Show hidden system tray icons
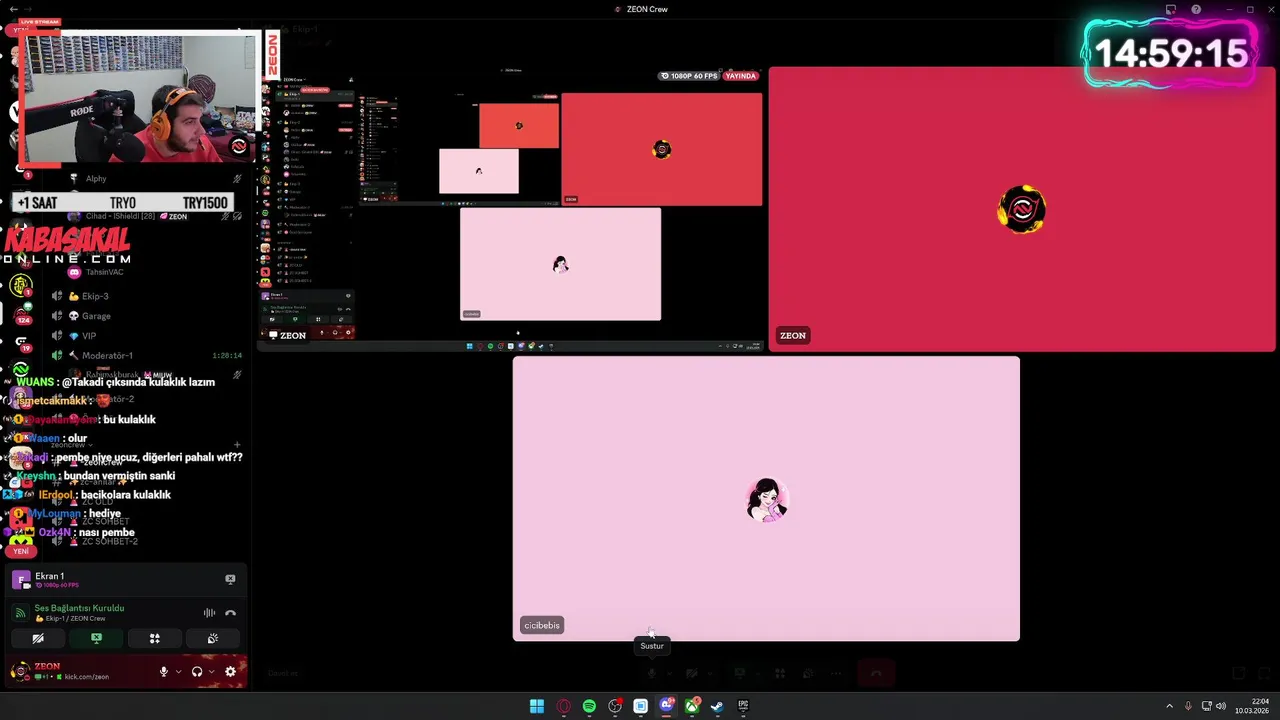 (1169, 706)
